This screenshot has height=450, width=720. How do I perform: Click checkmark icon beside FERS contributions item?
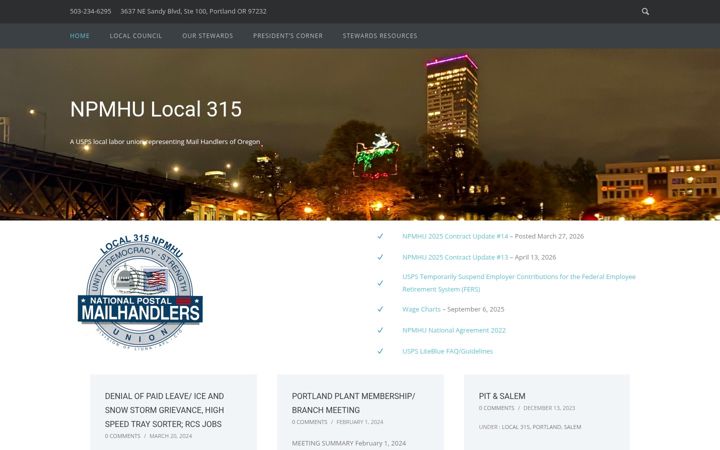point(380,283)
